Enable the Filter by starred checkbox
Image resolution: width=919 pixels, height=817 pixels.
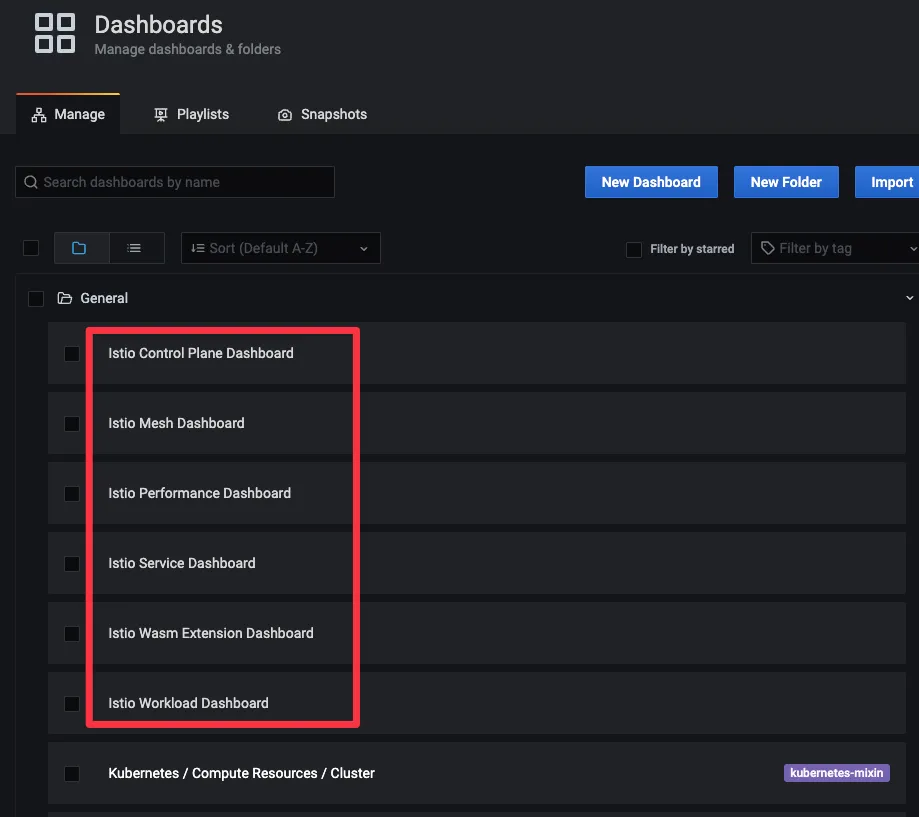[634, 250]
